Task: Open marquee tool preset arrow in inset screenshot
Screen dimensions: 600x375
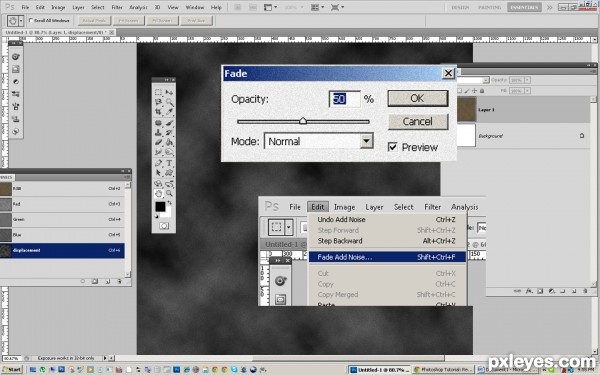Action: (289, 227)
